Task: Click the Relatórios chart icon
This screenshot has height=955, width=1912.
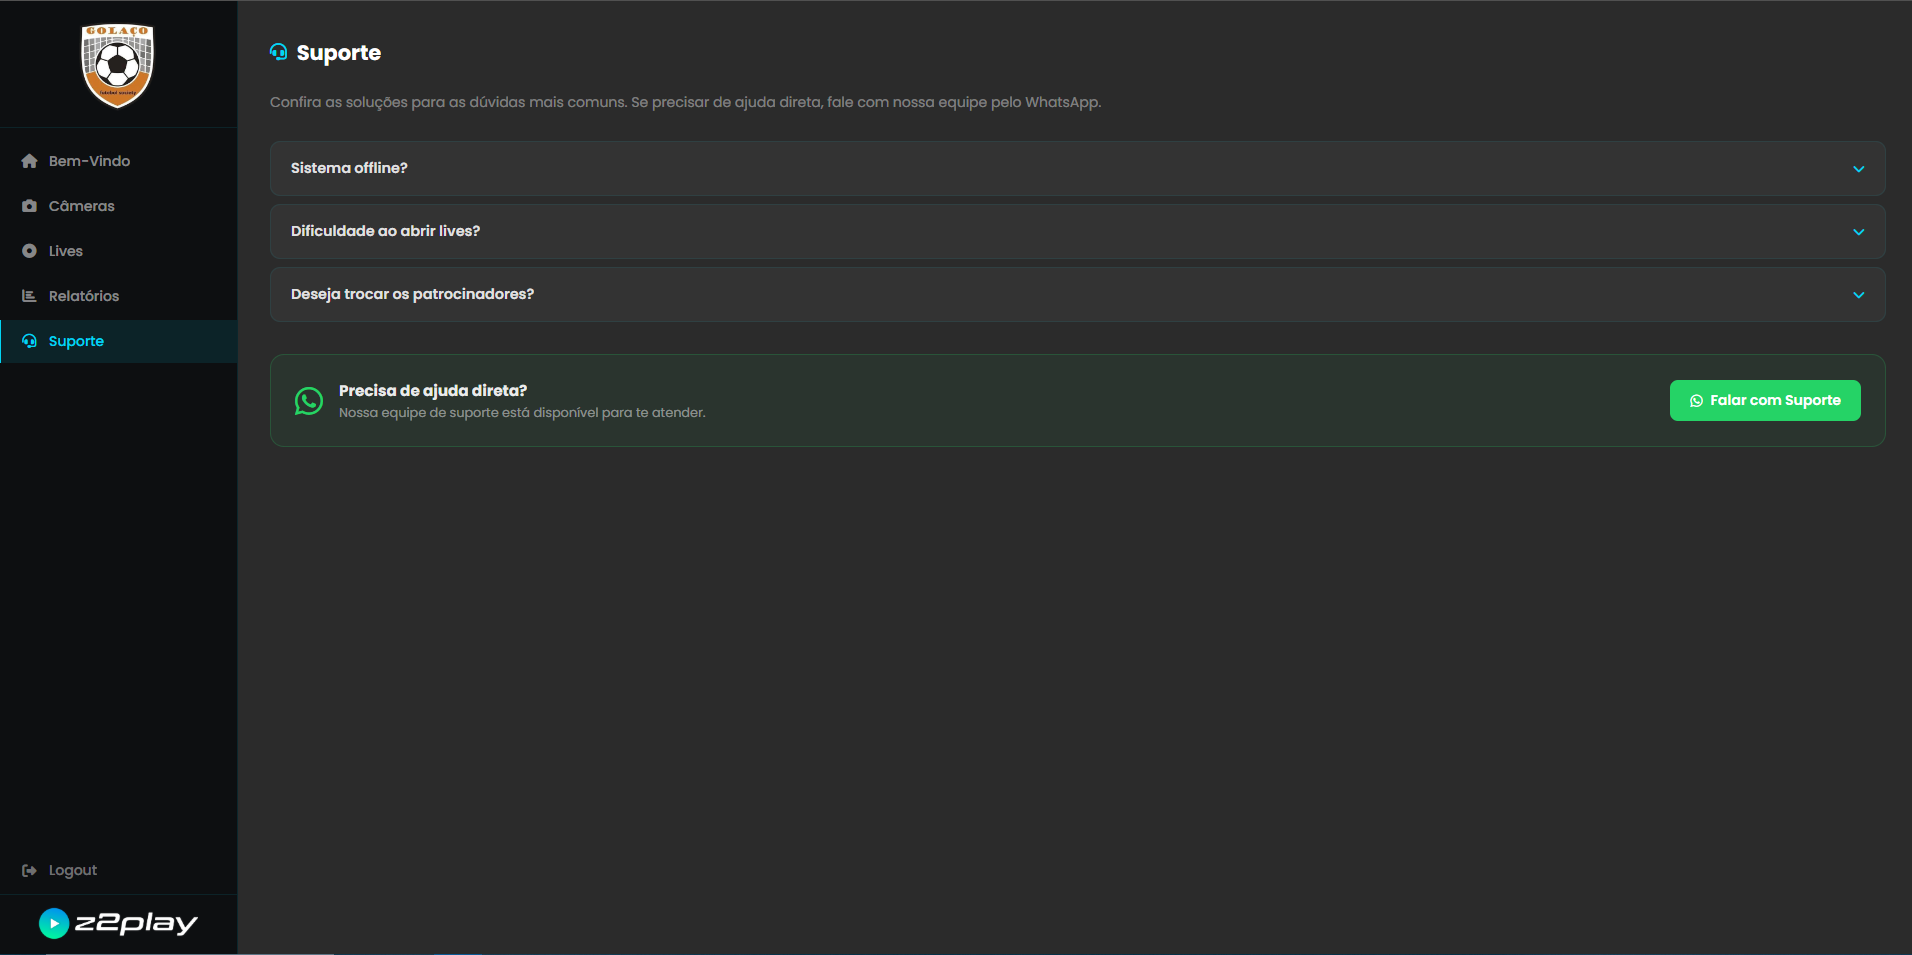Action: click(x=29, y=296)
